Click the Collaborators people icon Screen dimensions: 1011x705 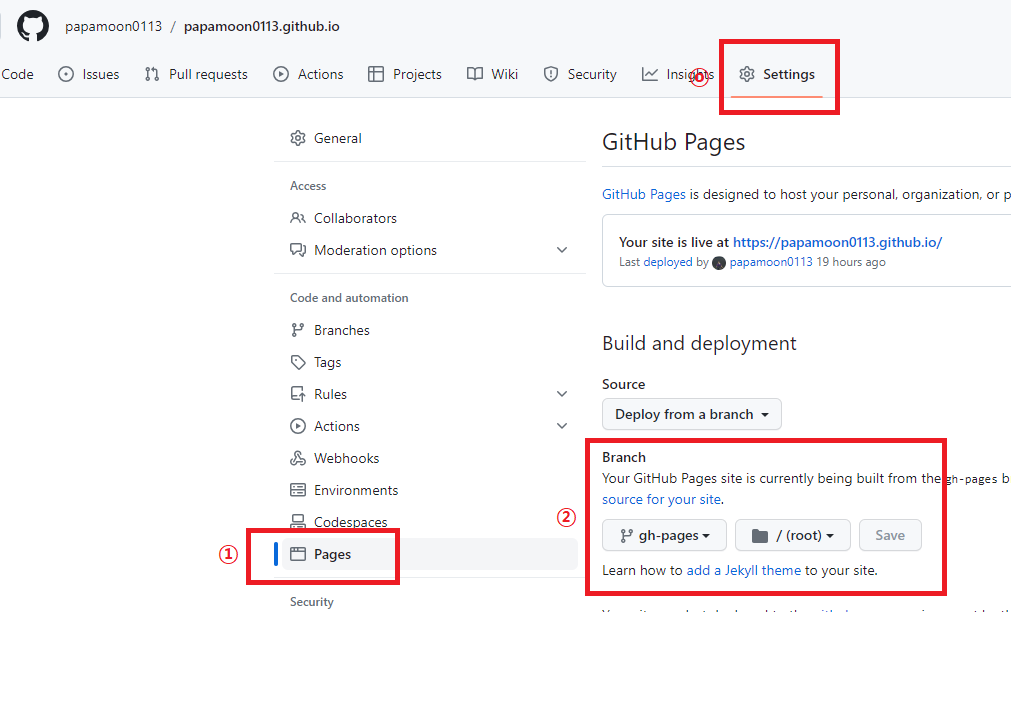pos(298,218)
